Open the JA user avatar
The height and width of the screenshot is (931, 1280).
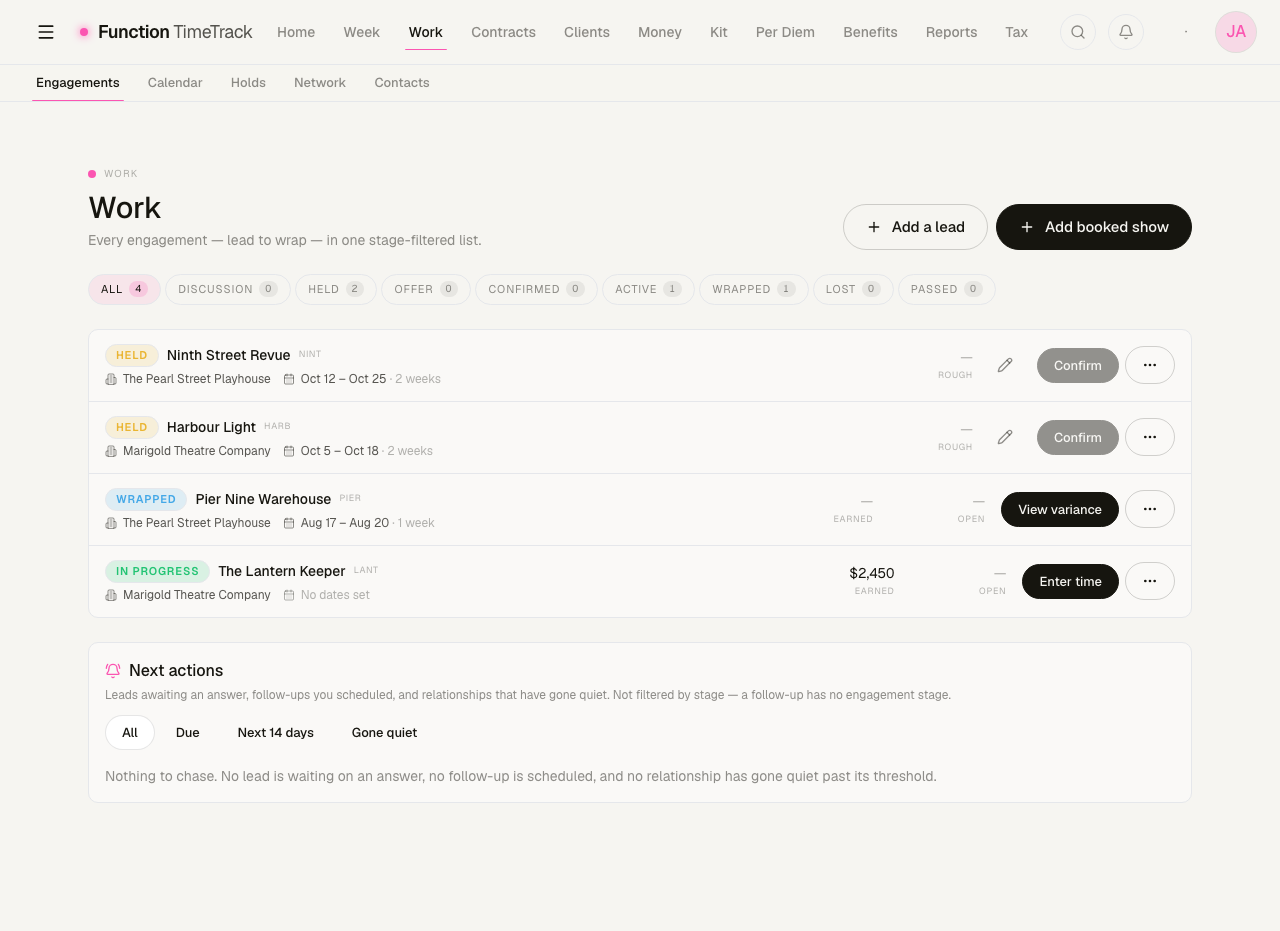coord(1236,32)
